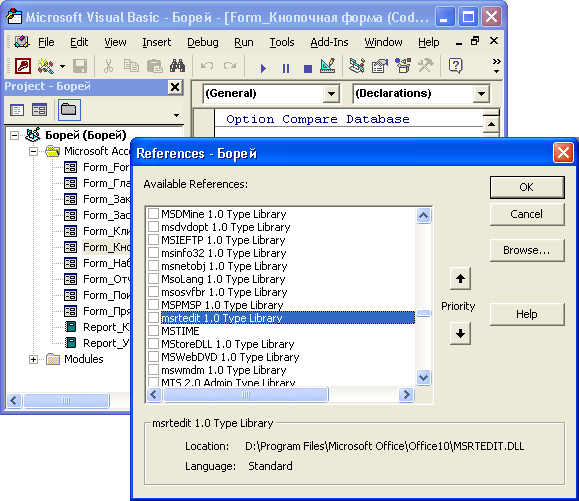Click the Redo arrow icon
Image resolution: width=579 pixels, height=501 pixels.
[x=230, y=66]
